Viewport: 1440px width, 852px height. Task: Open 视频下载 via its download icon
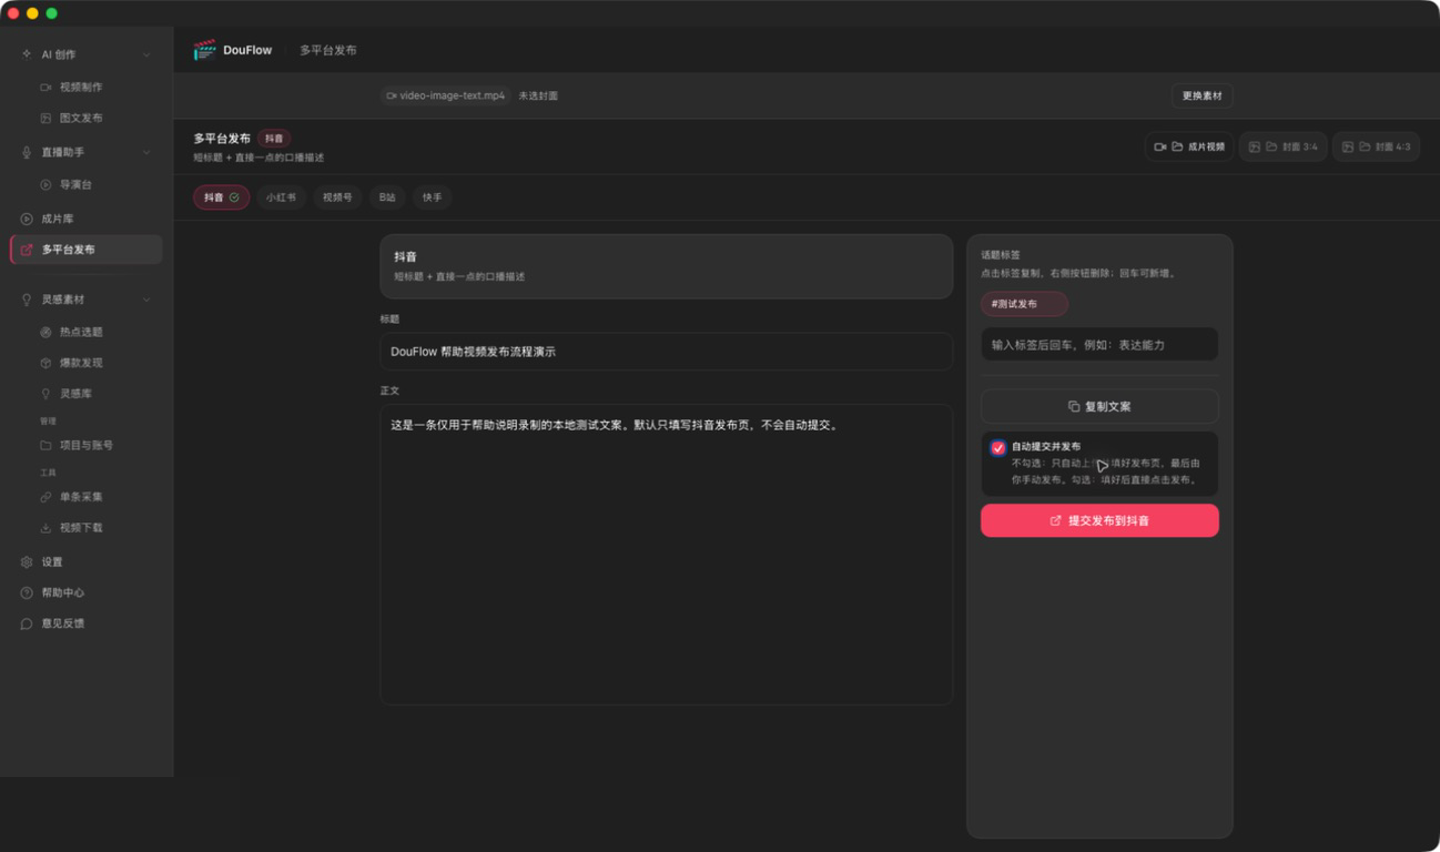point(46,528)
